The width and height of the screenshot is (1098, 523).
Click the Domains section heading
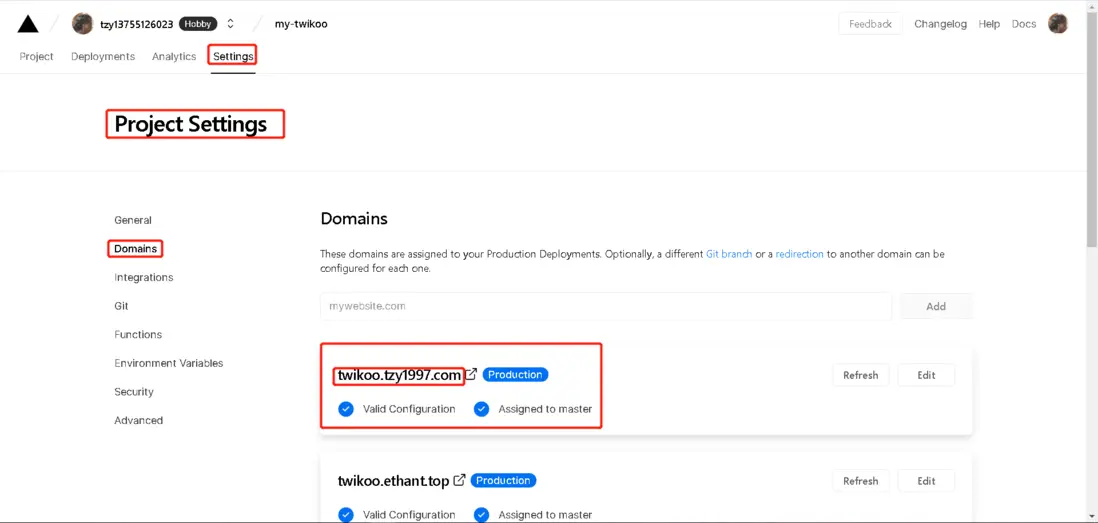[x=354, y=218]
